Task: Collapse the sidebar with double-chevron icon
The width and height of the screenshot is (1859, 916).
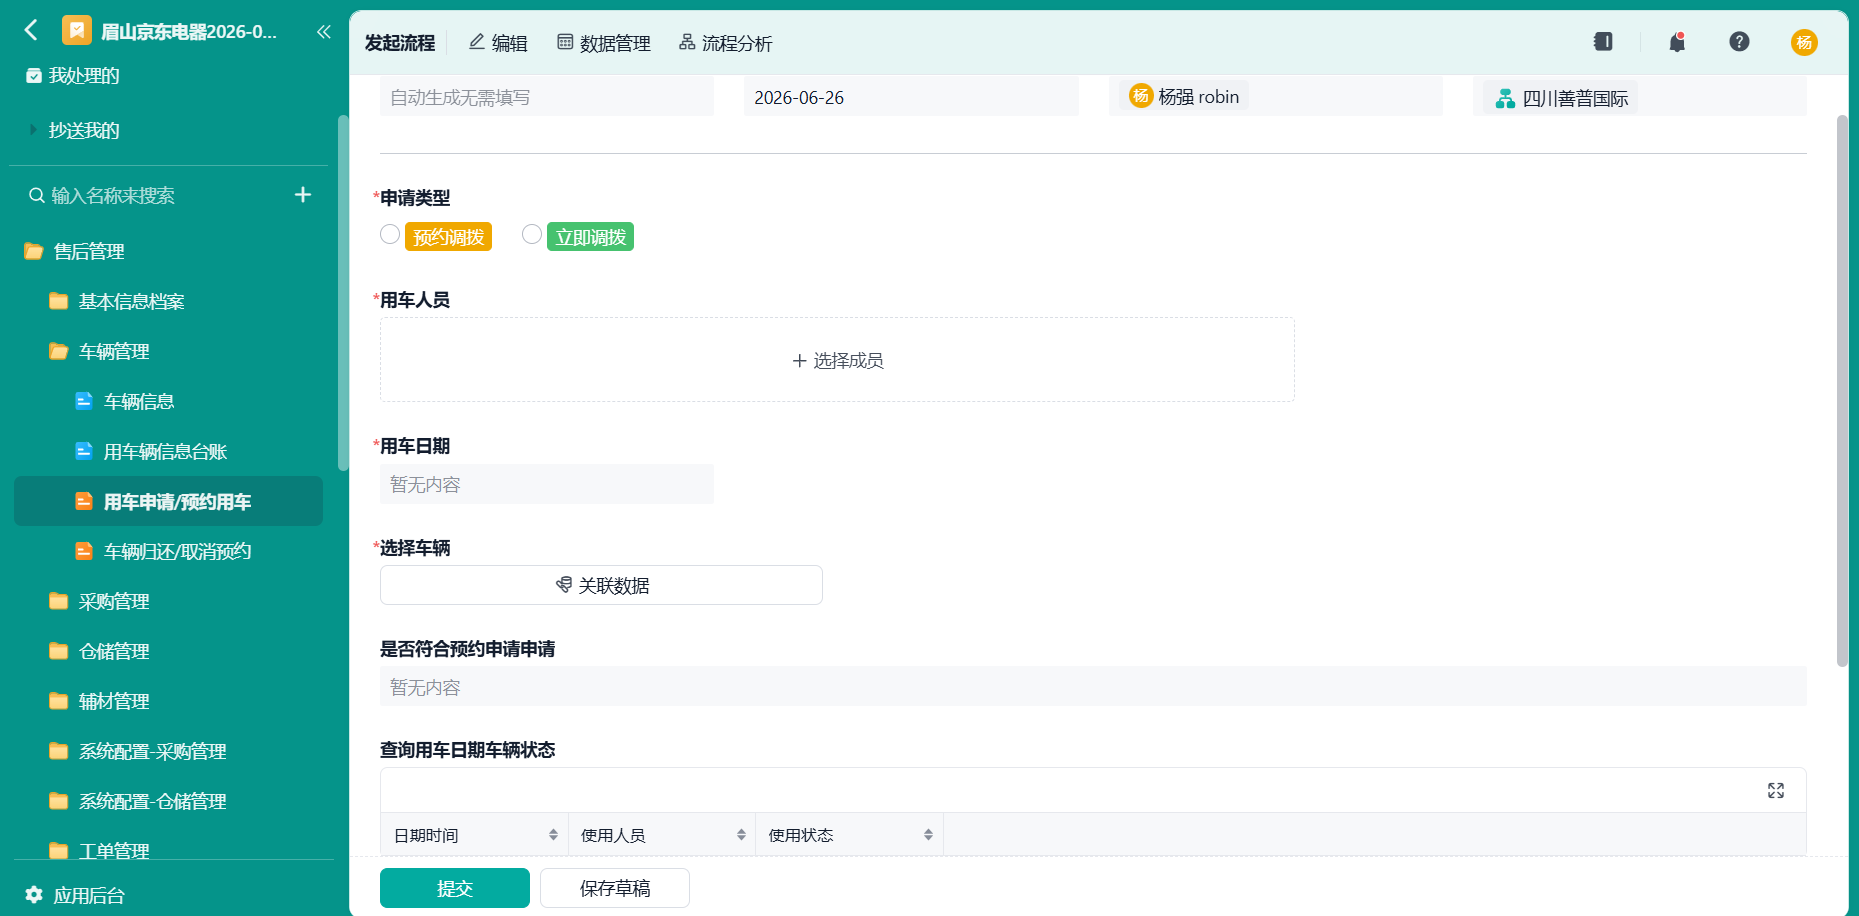Action: pos(323,31)
